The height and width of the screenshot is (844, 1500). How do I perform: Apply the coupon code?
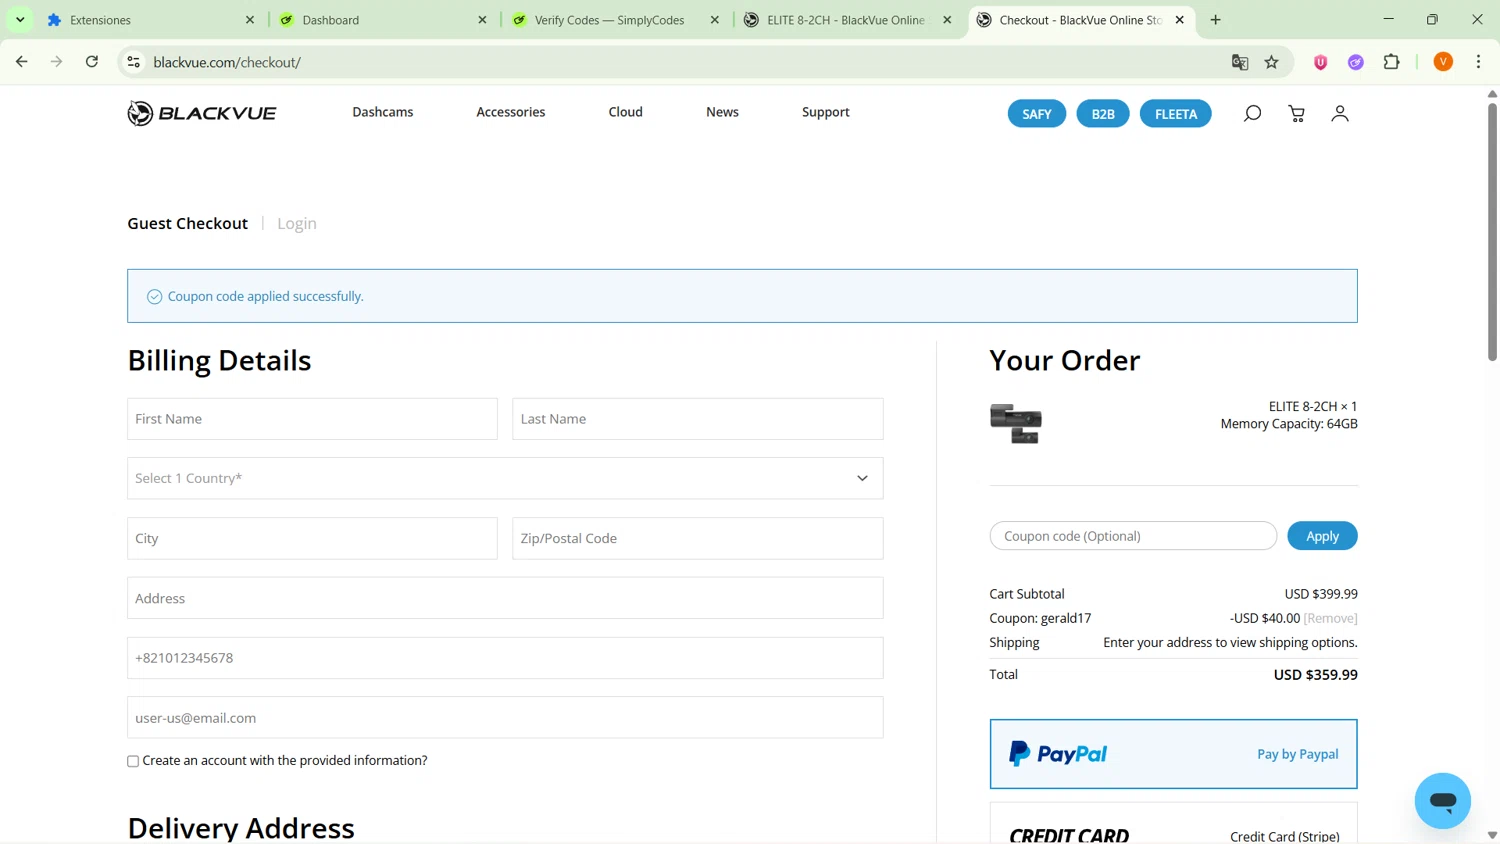pos(1322,536)
